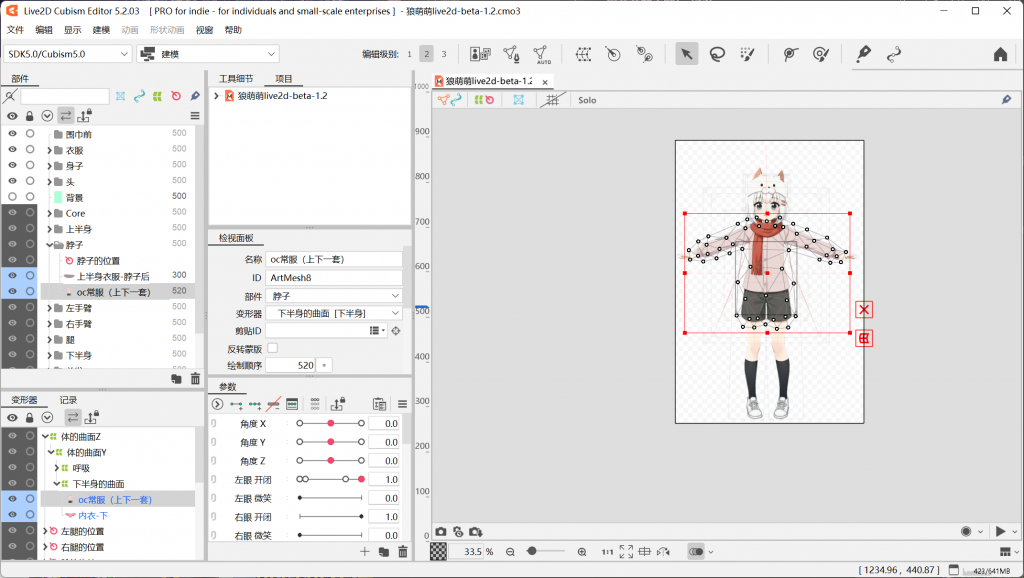Select the deform brush tool
Image resolution: width=1024 pixels, height=578 pixels.
coord(821,54)
